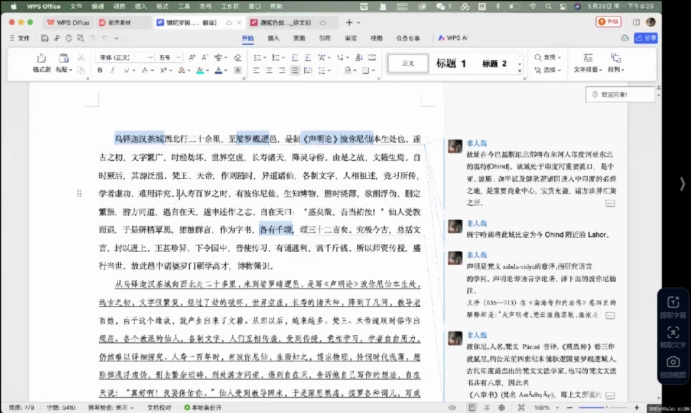The image size is (692, 414).
Task: Toggle underline formatting with U button
Action: coord(125,71)
